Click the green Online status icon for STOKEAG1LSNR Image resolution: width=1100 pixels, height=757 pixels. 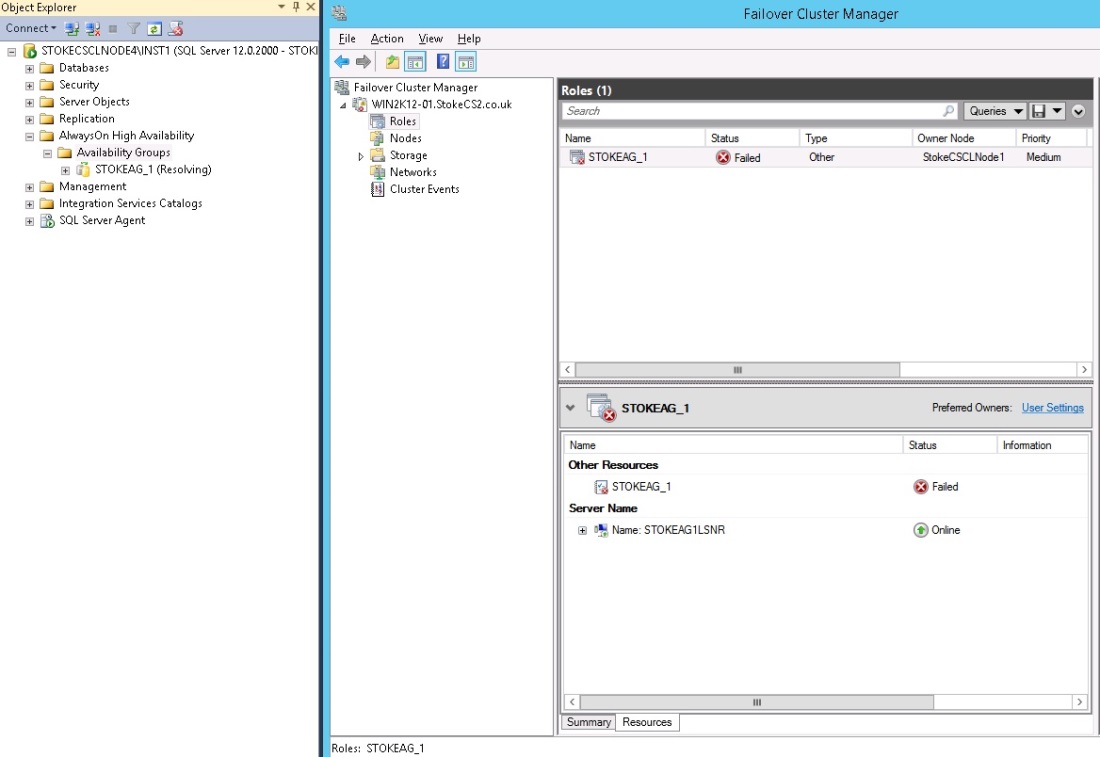(x=920, y=530)
